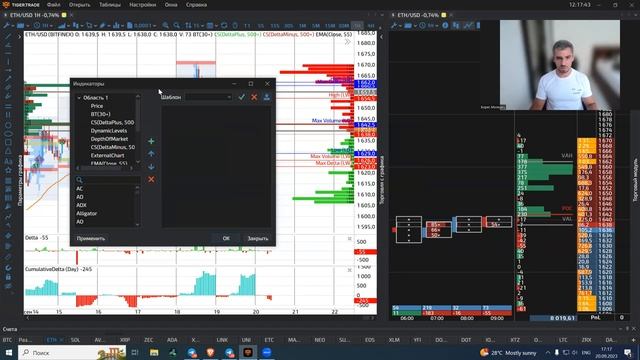
Task: Collapse the Область 1 tree node
Action: pyautogui.click(x=79, y=98)
